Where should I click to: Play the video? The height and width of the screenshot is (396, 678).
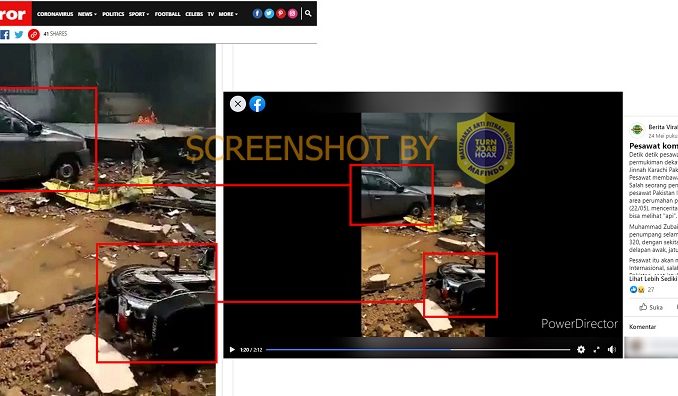[232, 349]
